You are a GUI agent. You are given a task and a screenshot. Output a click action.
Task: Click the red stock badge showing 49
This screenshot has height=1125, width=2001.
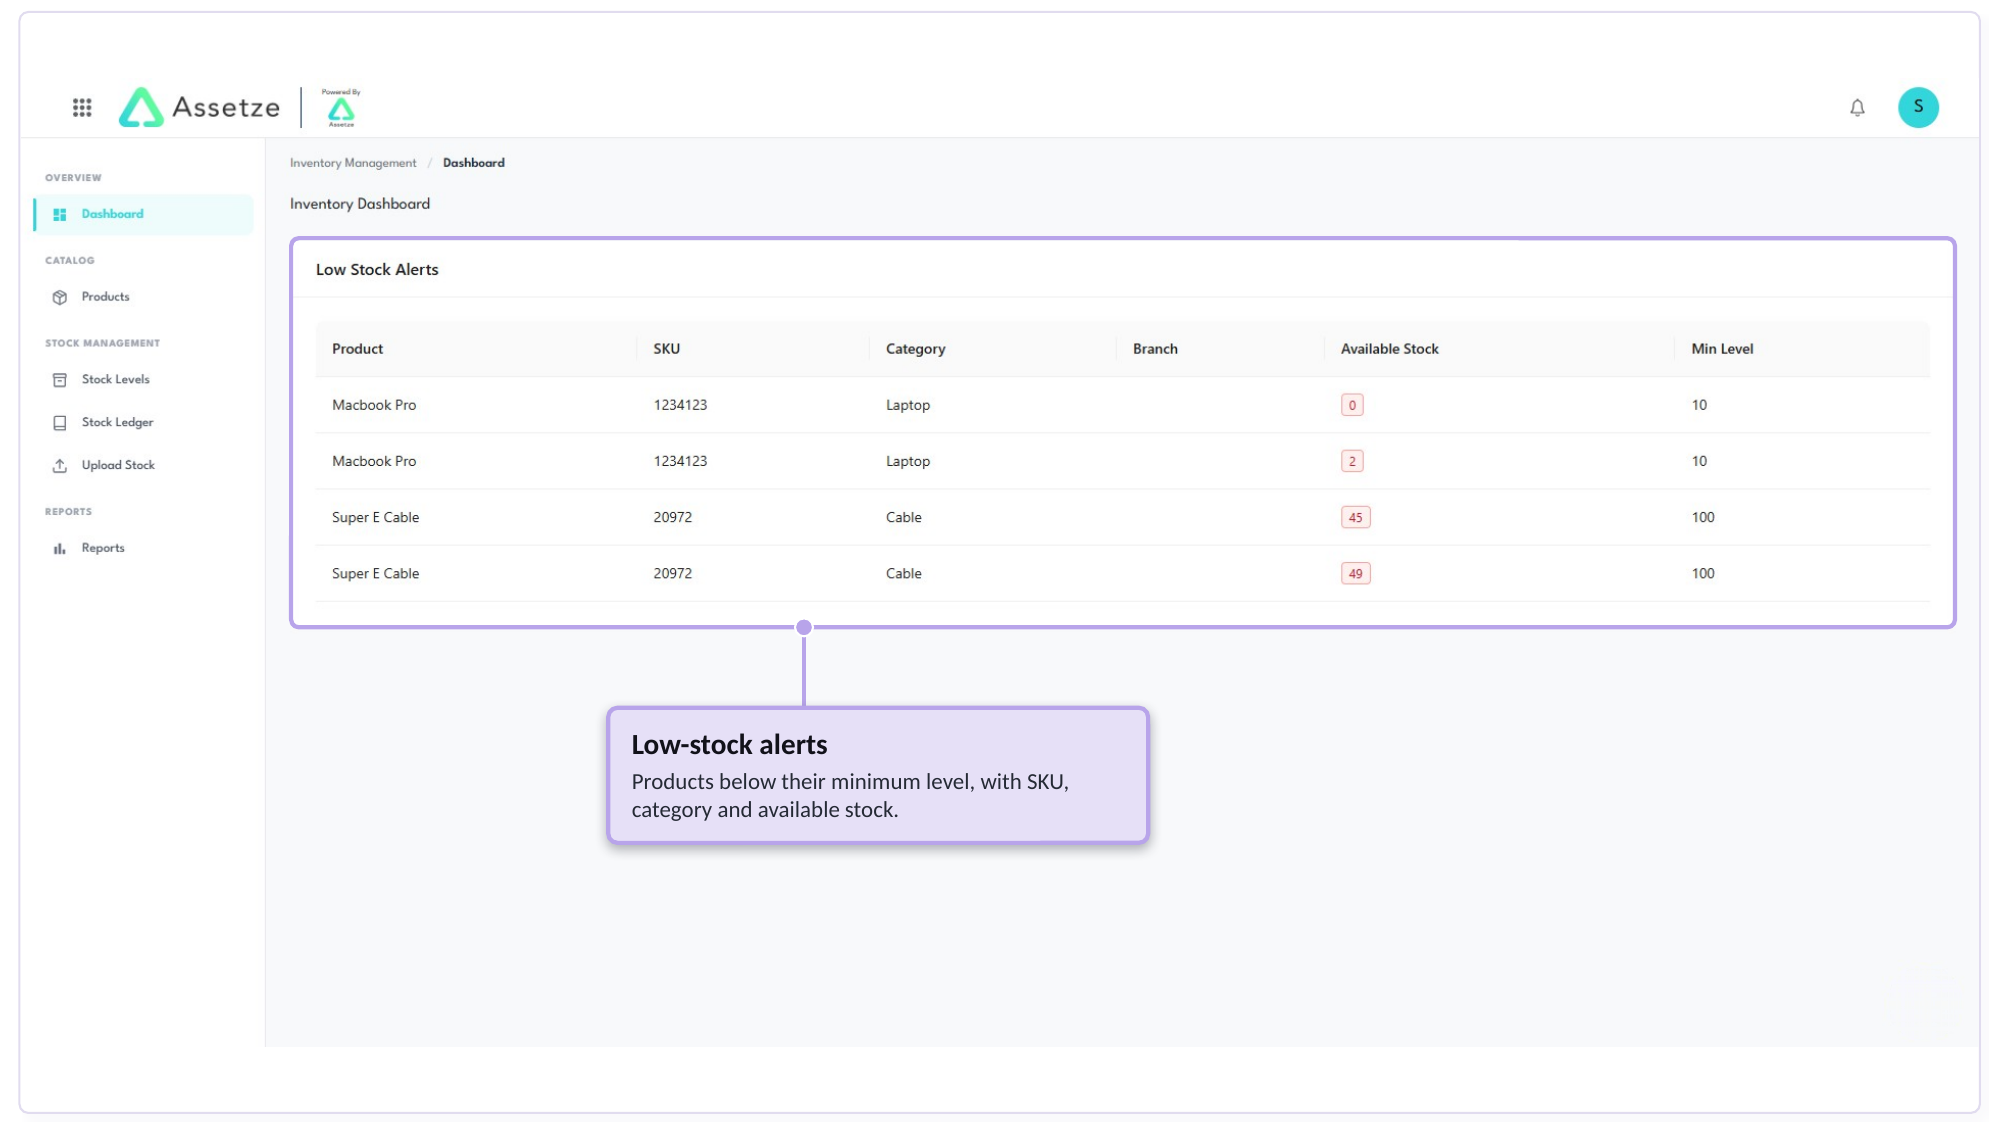pyautogui.click(x=1355, y=573)
